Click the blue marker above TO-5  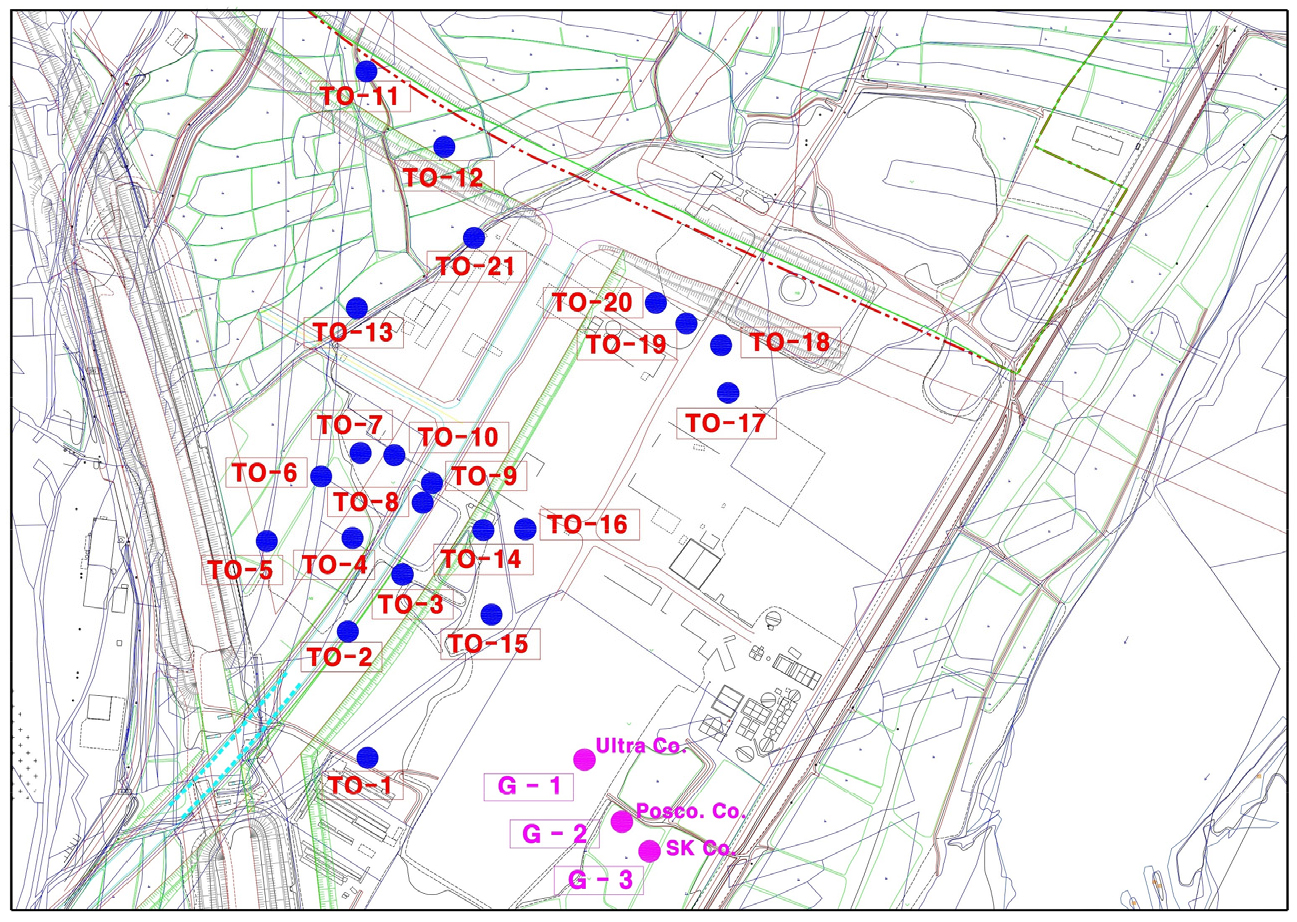266,540
